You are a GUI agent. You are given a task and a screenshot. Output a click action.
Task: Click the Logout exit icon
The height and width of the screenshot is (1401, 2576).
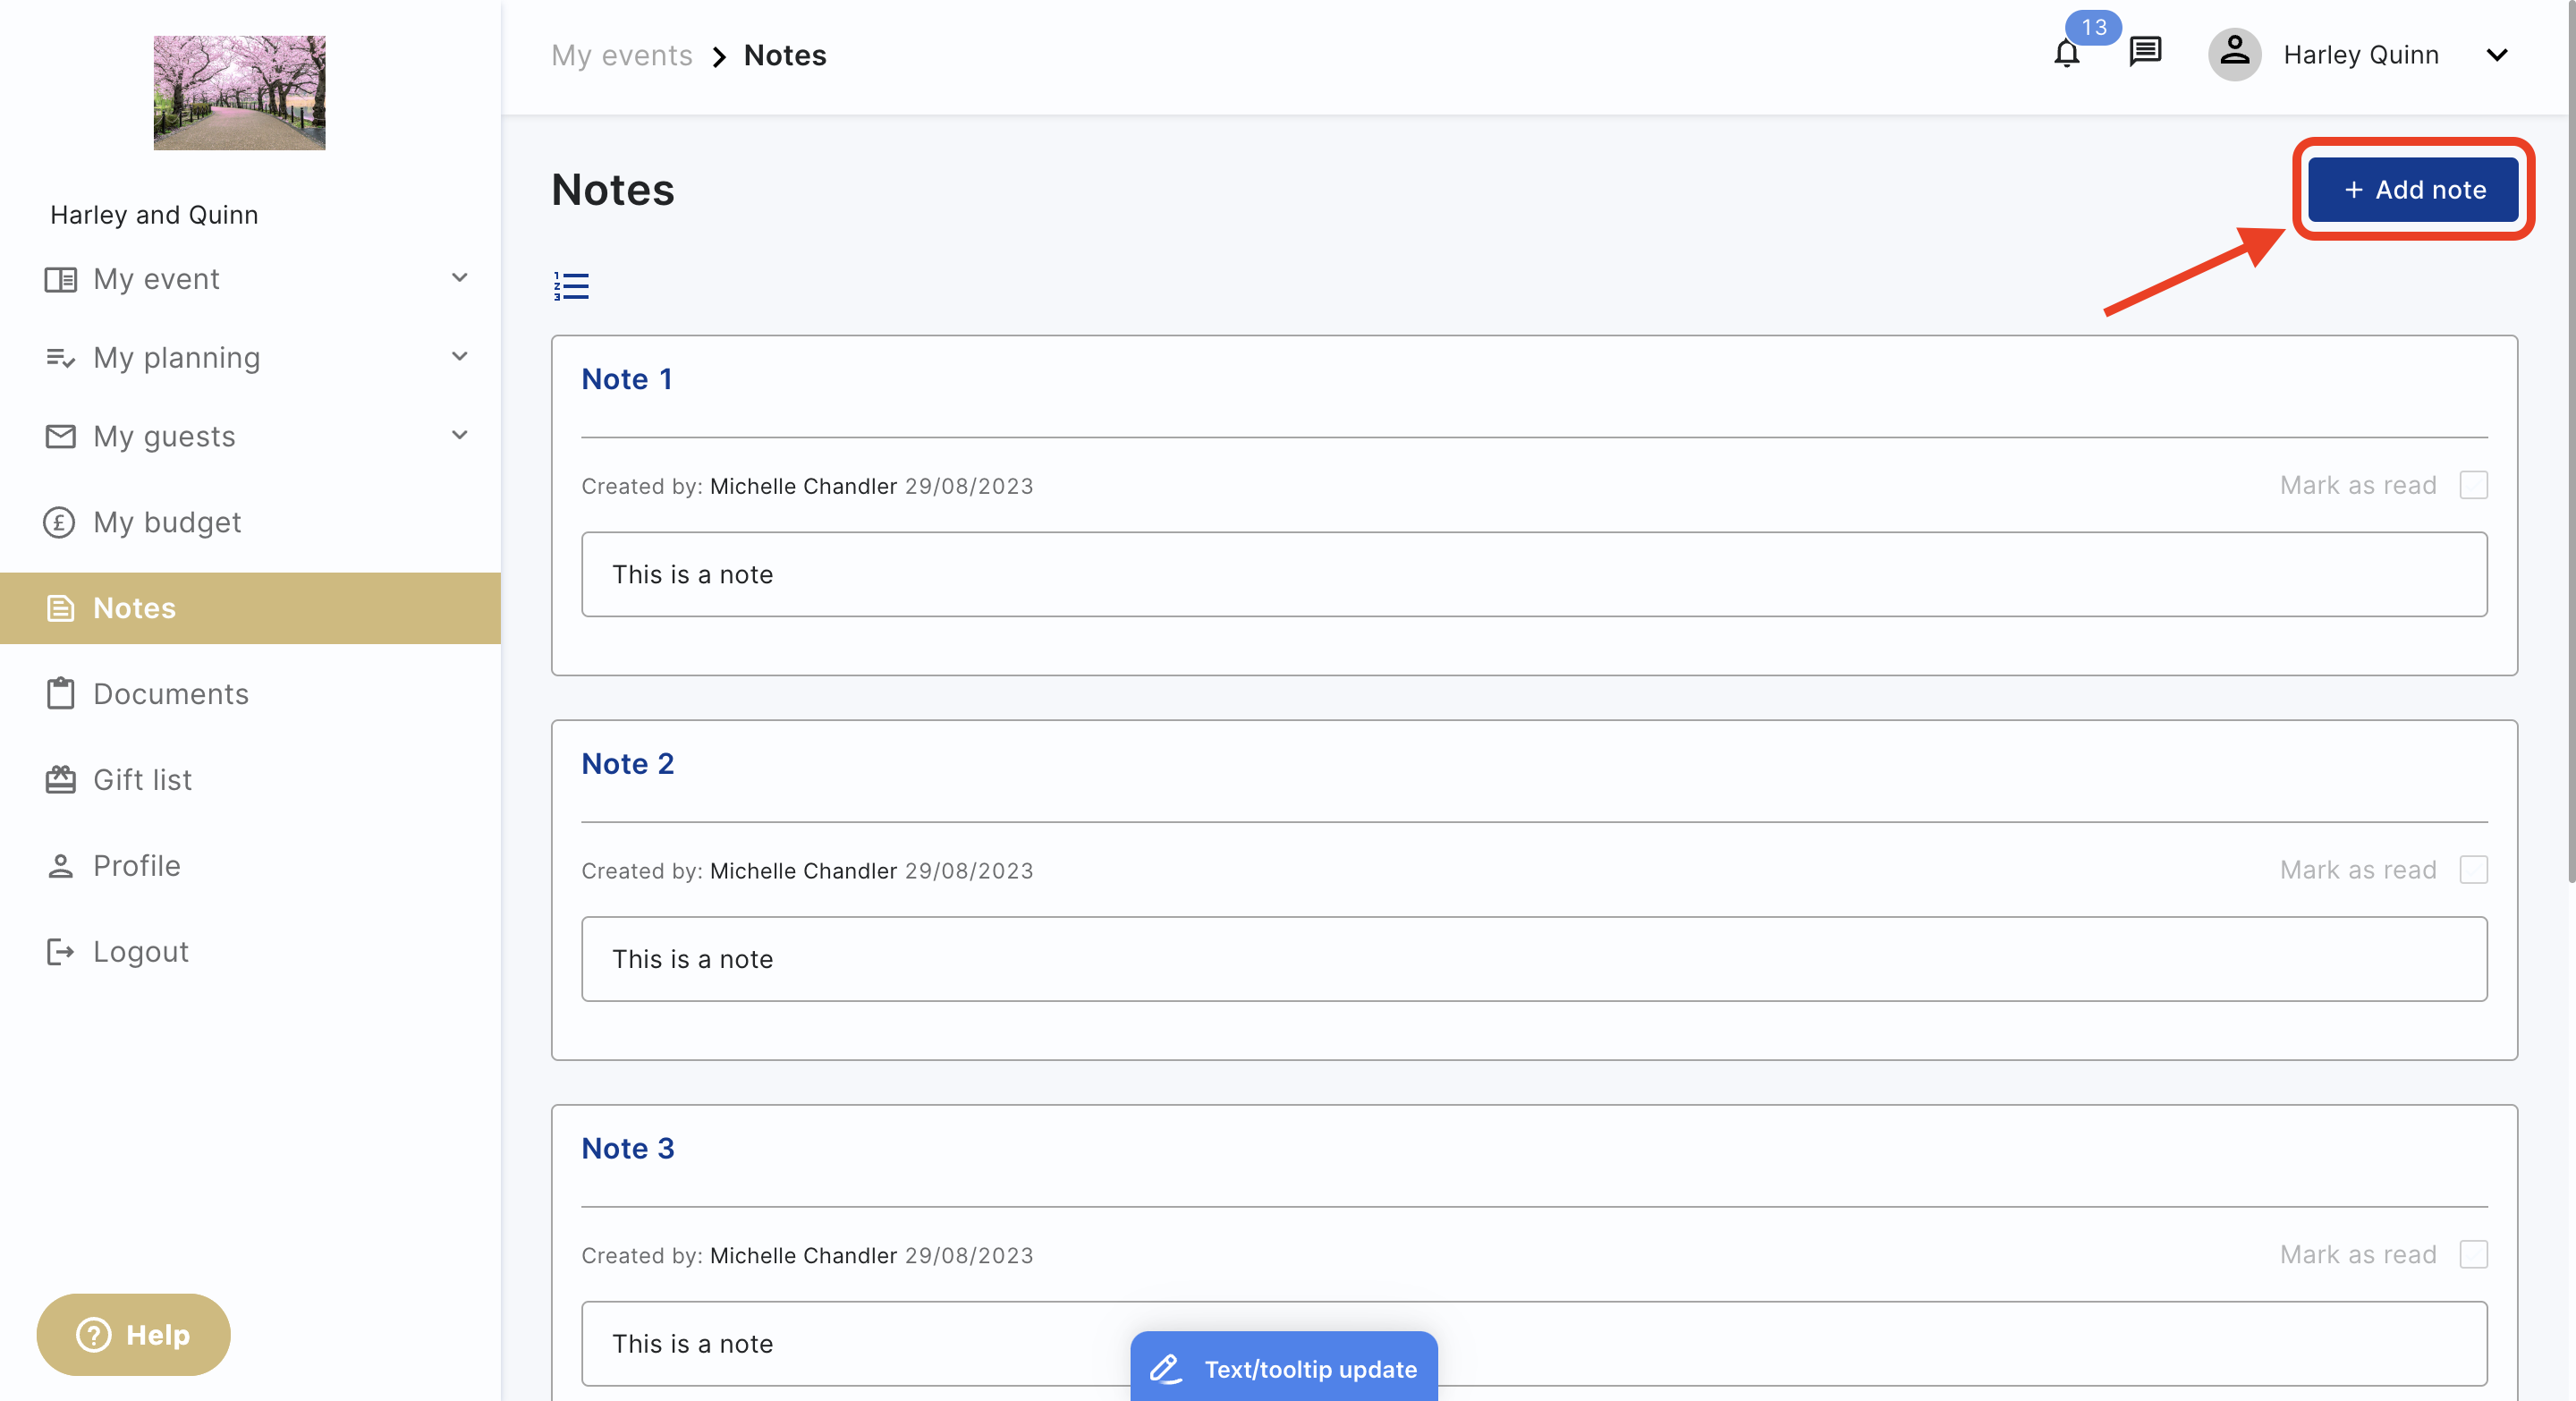coord(60,952)
